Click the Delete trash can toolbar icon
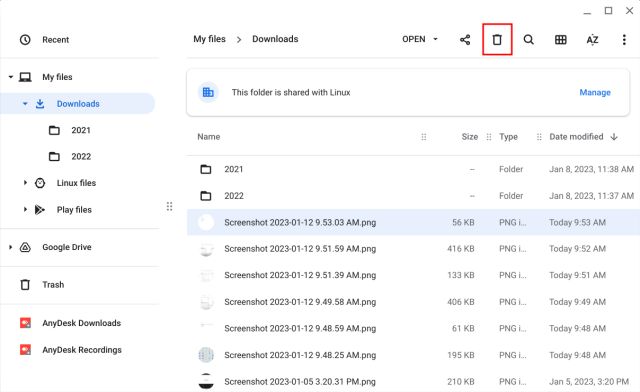The width and height of the screenshot is (640, 392). [x=497, y=40]
